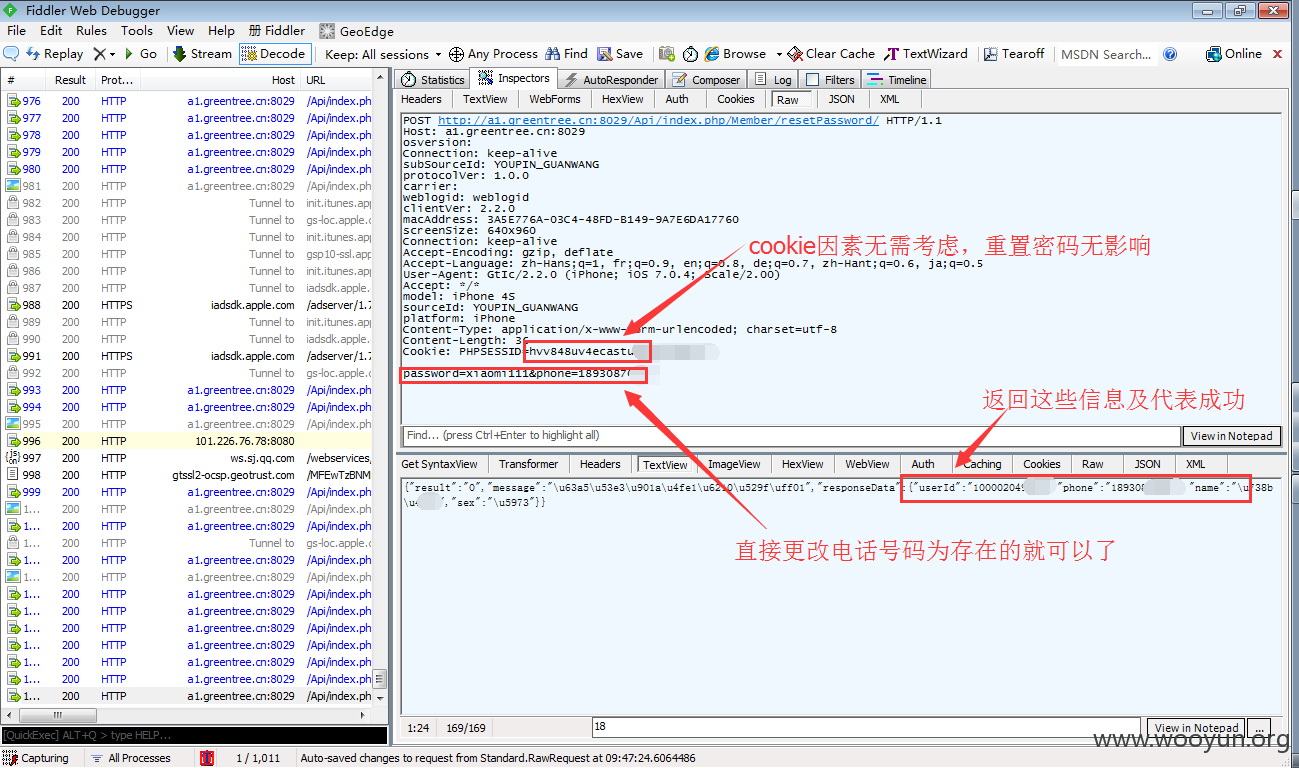Click the blue help question icon
1299x768 pixels.
coord(1170,54)
